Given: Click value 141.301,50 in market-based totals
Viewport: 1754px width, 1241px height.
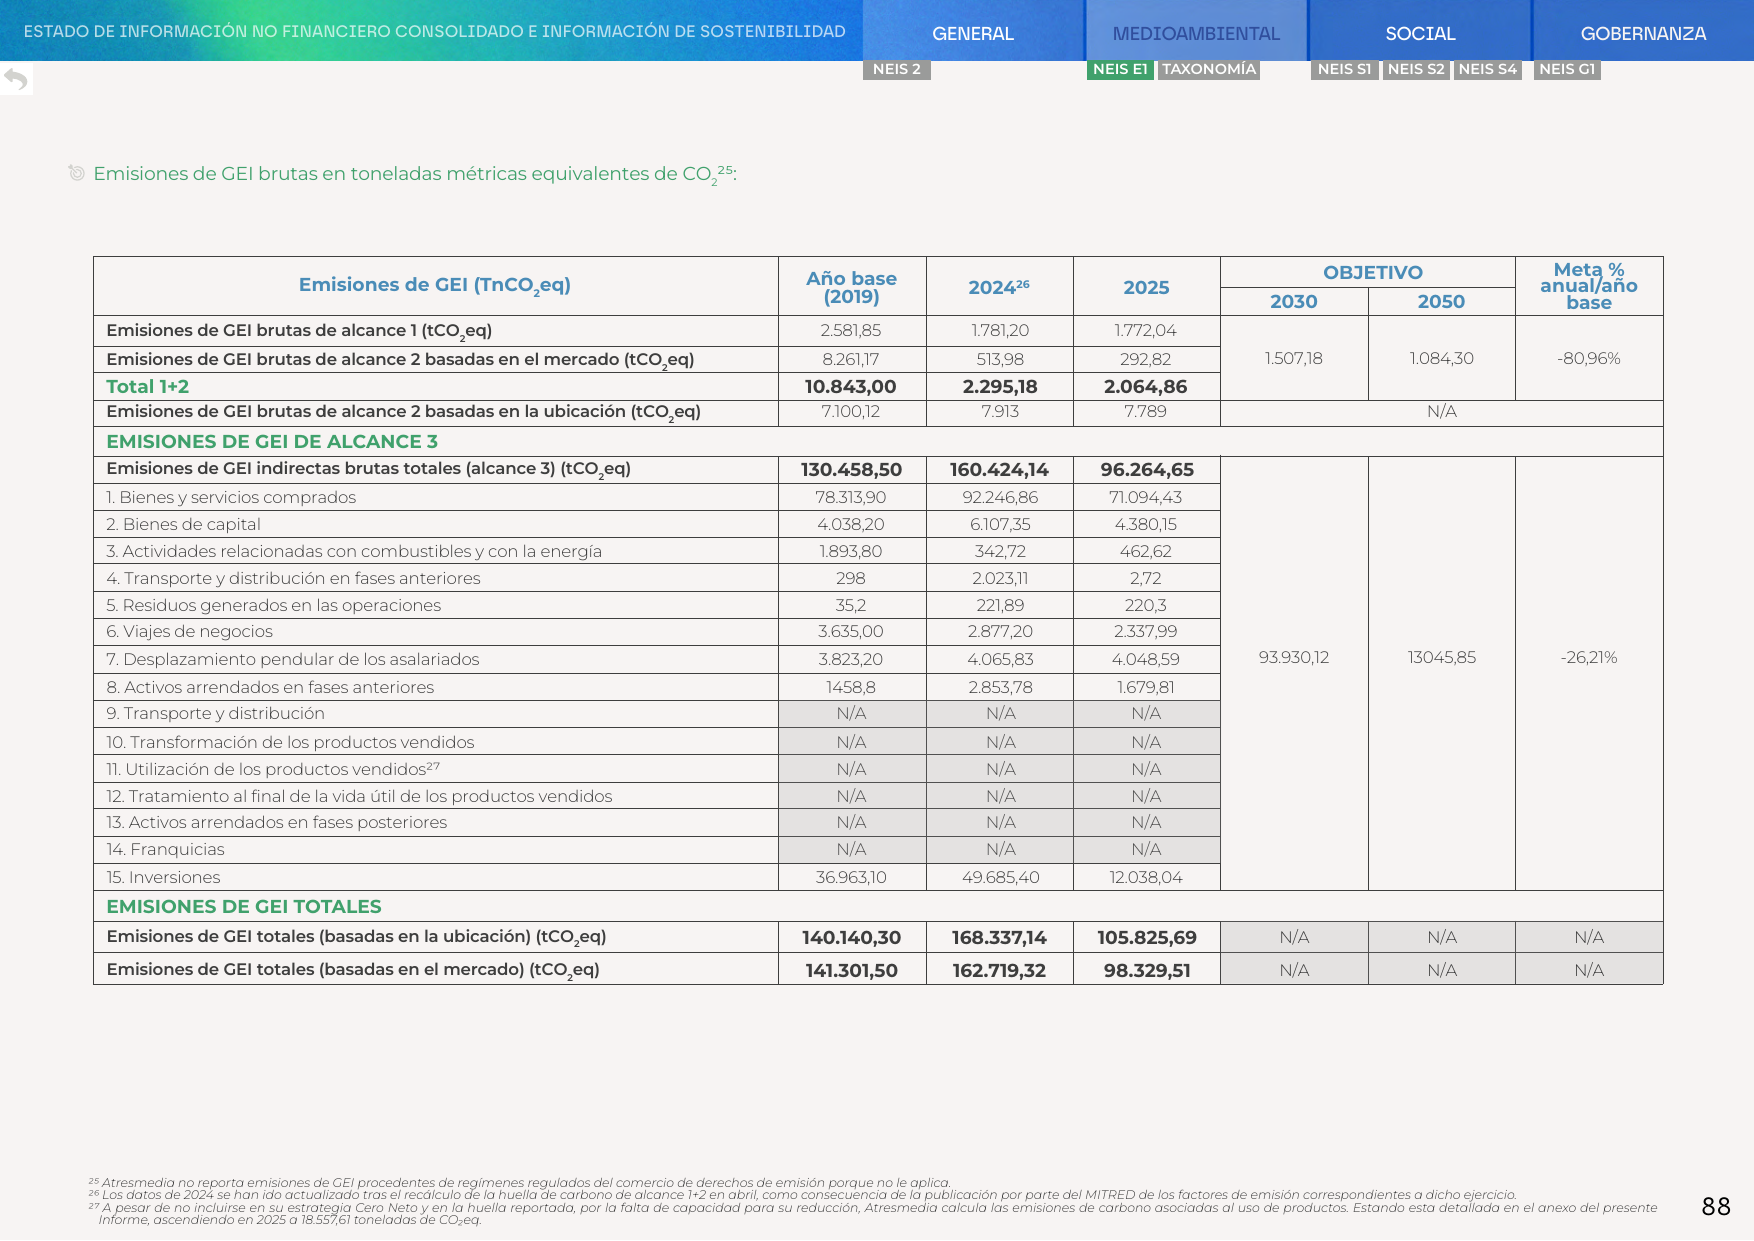Looking at the screenshot, I should point(851,970).
